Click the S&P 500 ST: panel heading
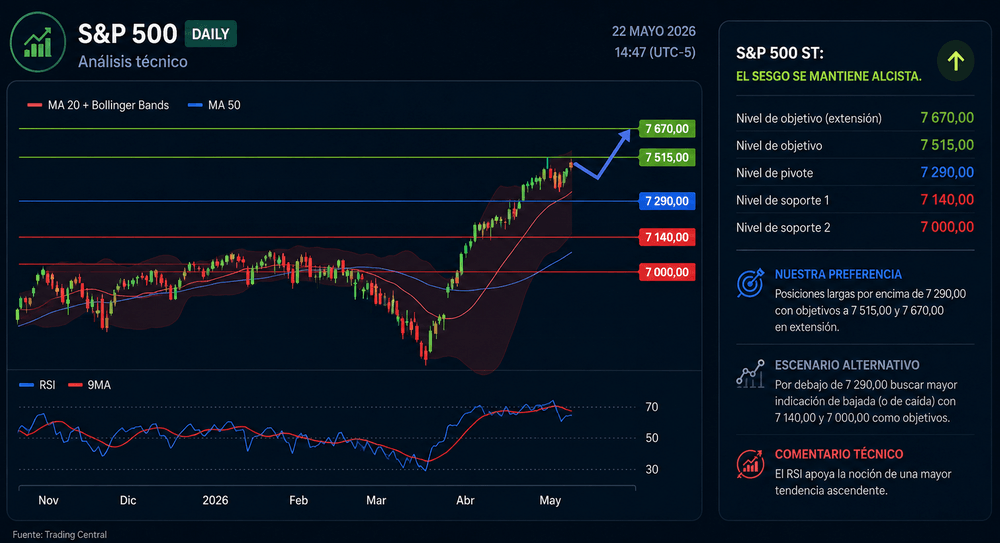The height and width of the screenshot is (543, 1000). pos(779,53)
